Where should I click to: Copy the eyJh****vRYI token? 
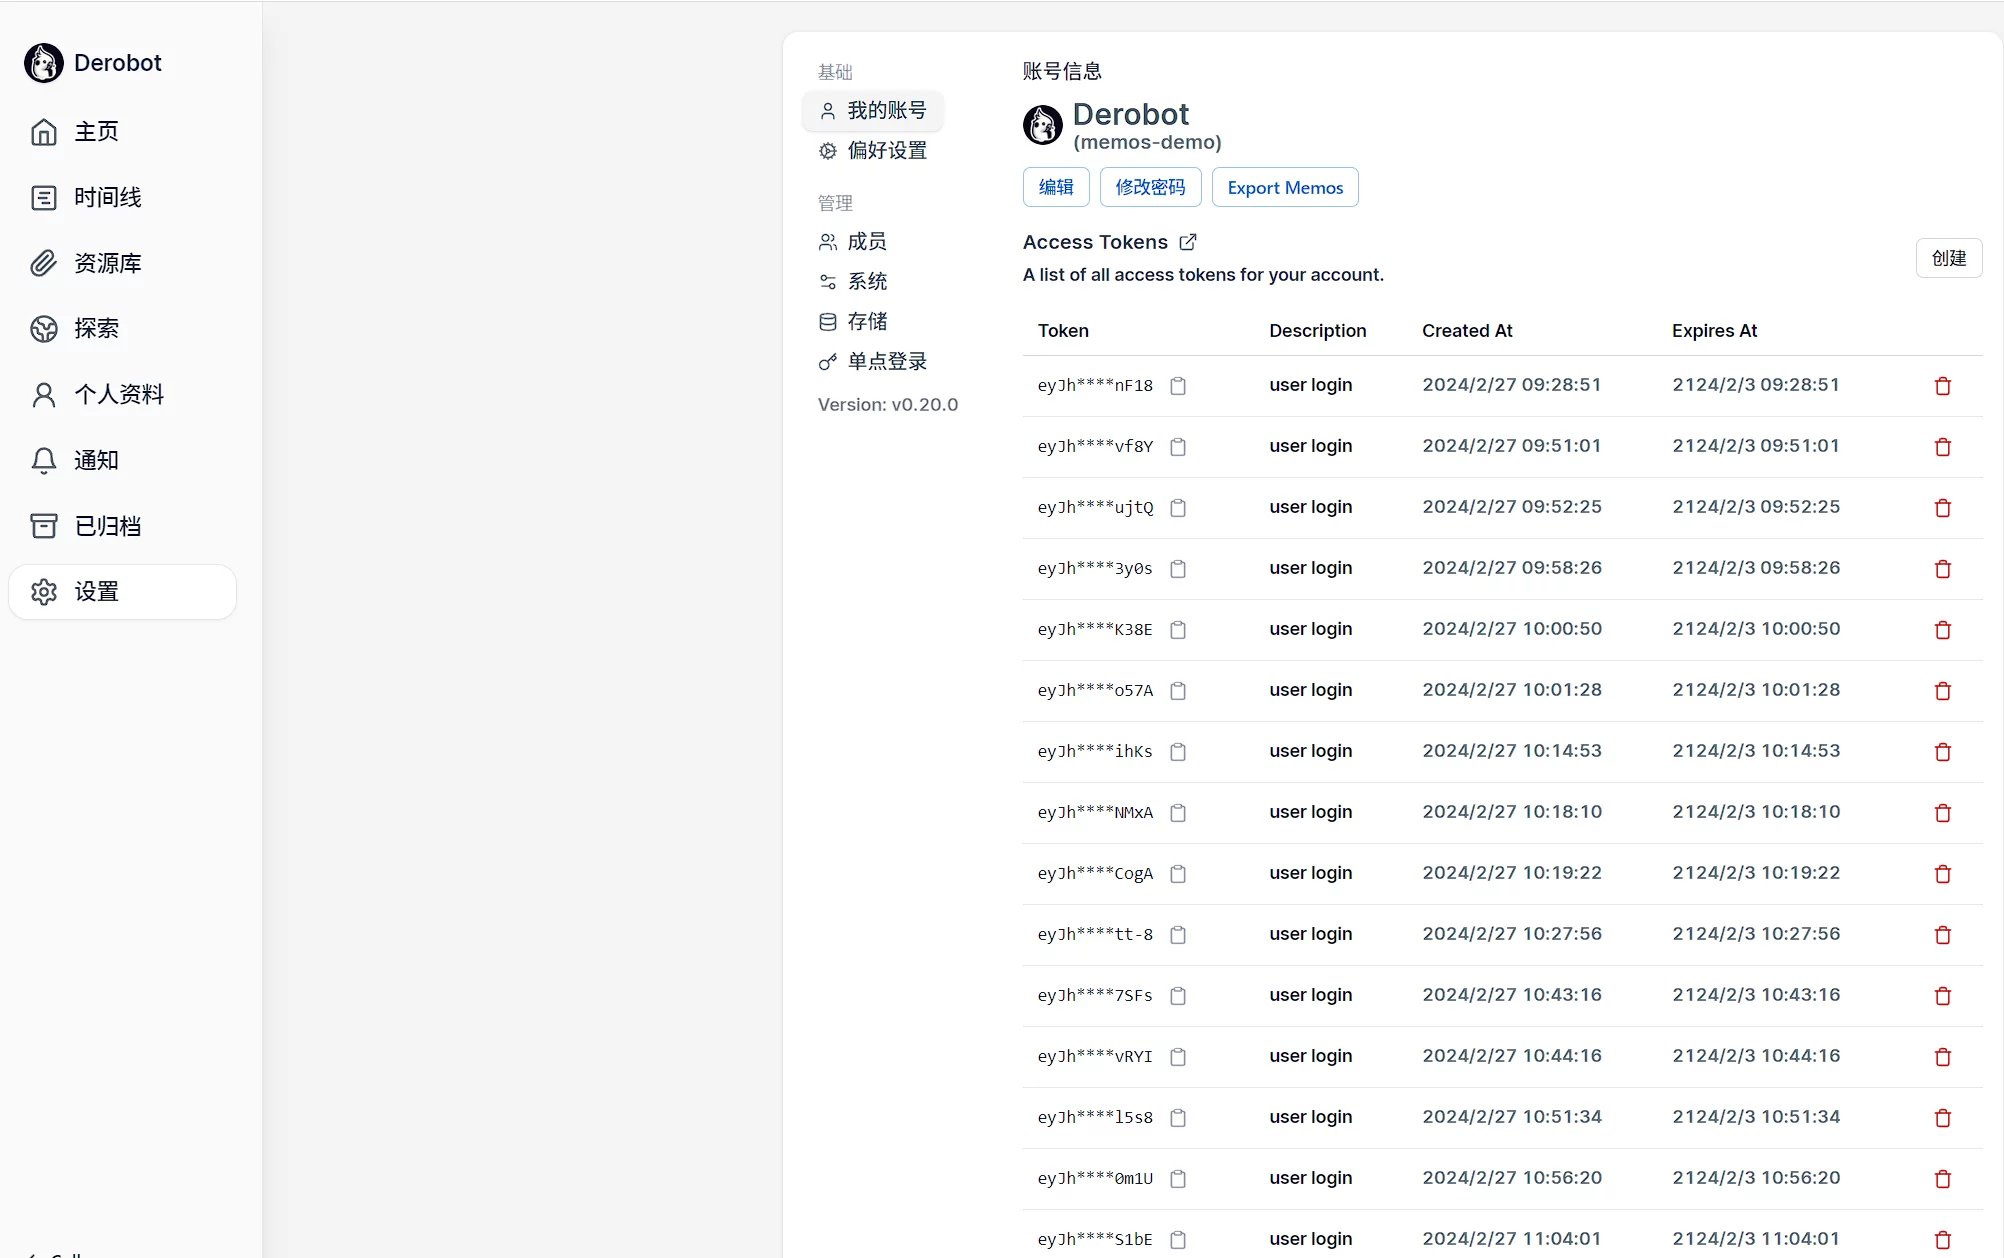pyautogui.click(x=1178, y=1057)
